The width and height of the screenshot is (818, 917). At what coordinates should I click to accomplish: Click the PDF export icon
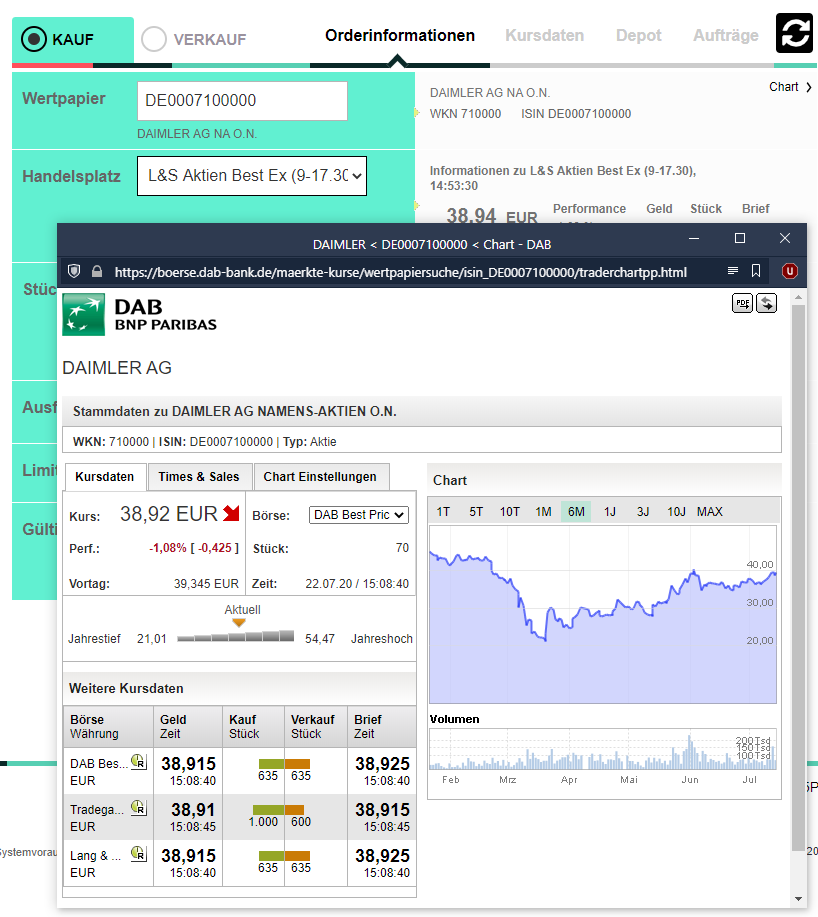tap(743, 303)
